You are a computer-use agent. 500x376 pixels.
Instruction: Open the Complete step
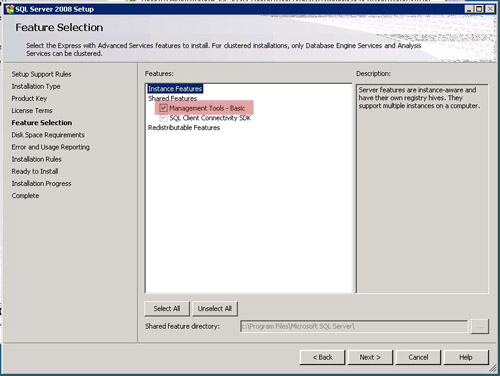click(x=25, y=196)
